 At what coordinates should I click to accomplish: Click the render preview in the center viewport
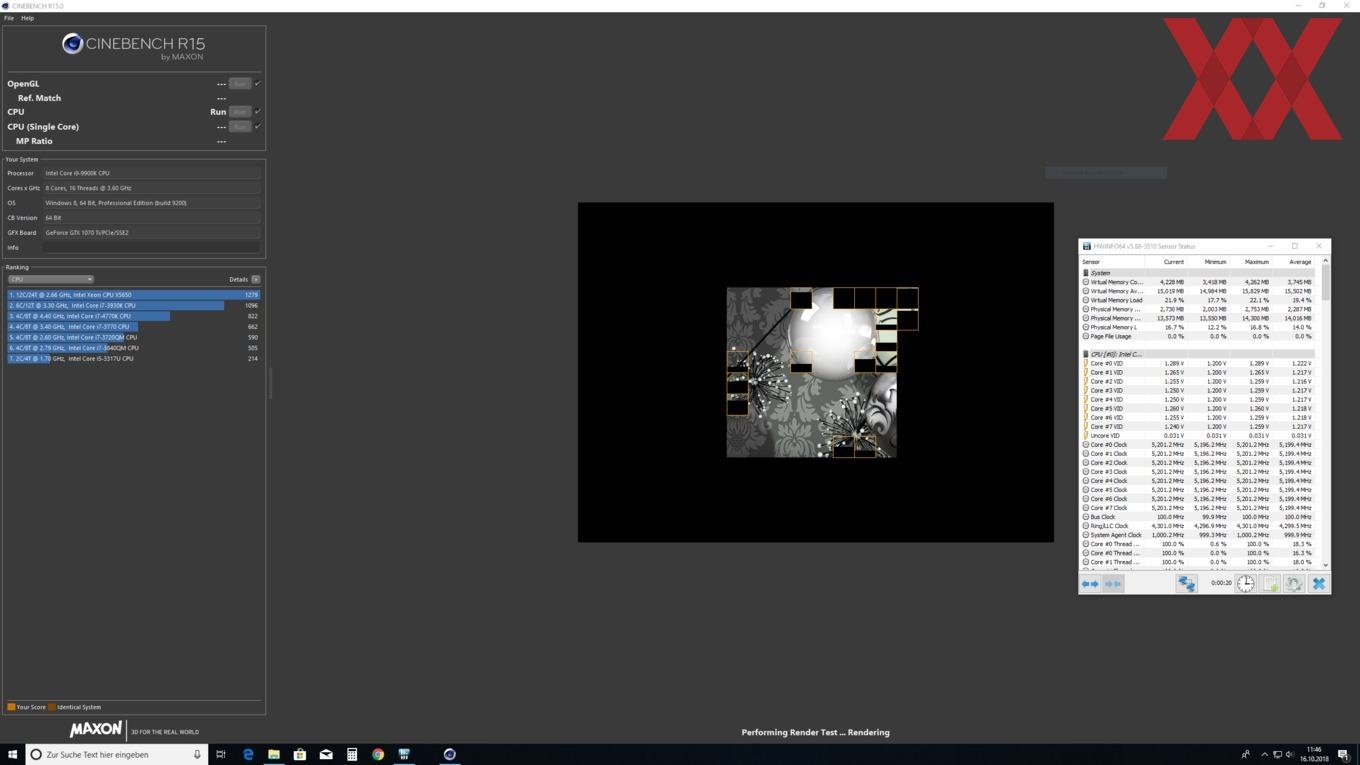[815, 372]
